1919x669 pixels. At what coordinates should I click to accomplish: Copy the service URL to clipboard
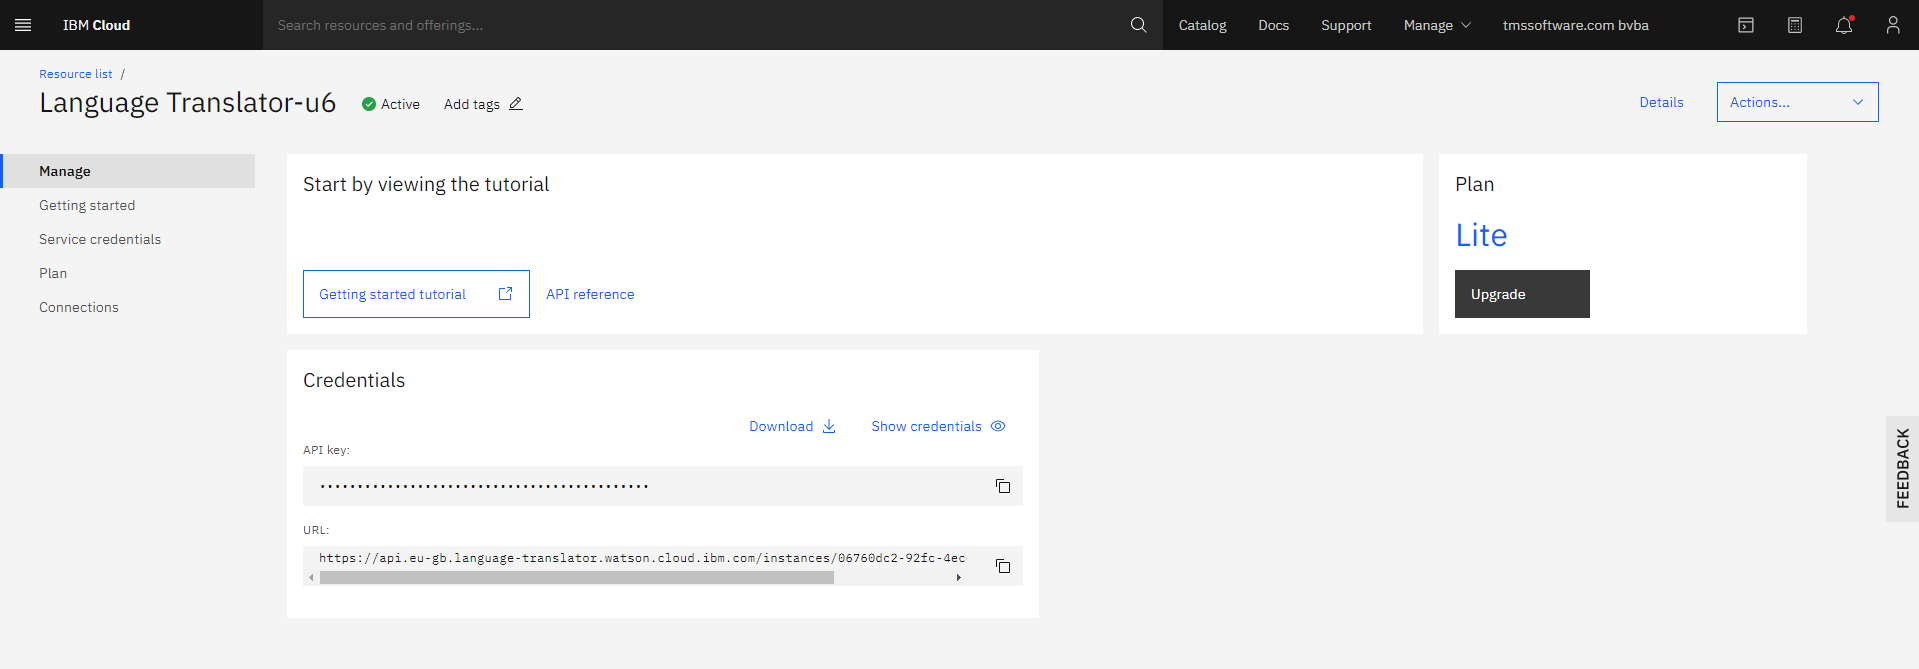pyautogui.click(x=1003, y=566)
